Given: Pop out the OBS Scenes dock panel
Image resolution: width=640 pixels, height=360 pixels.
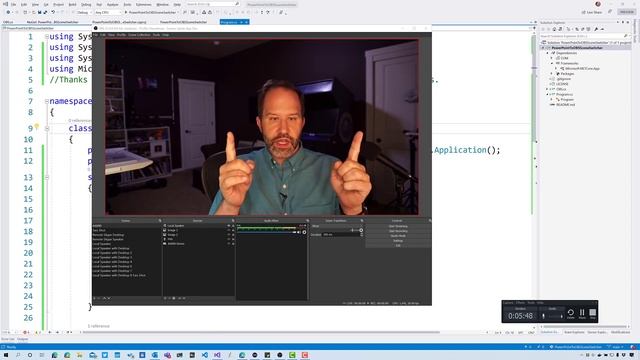Looking at the screenshot, I should point(160,220).
